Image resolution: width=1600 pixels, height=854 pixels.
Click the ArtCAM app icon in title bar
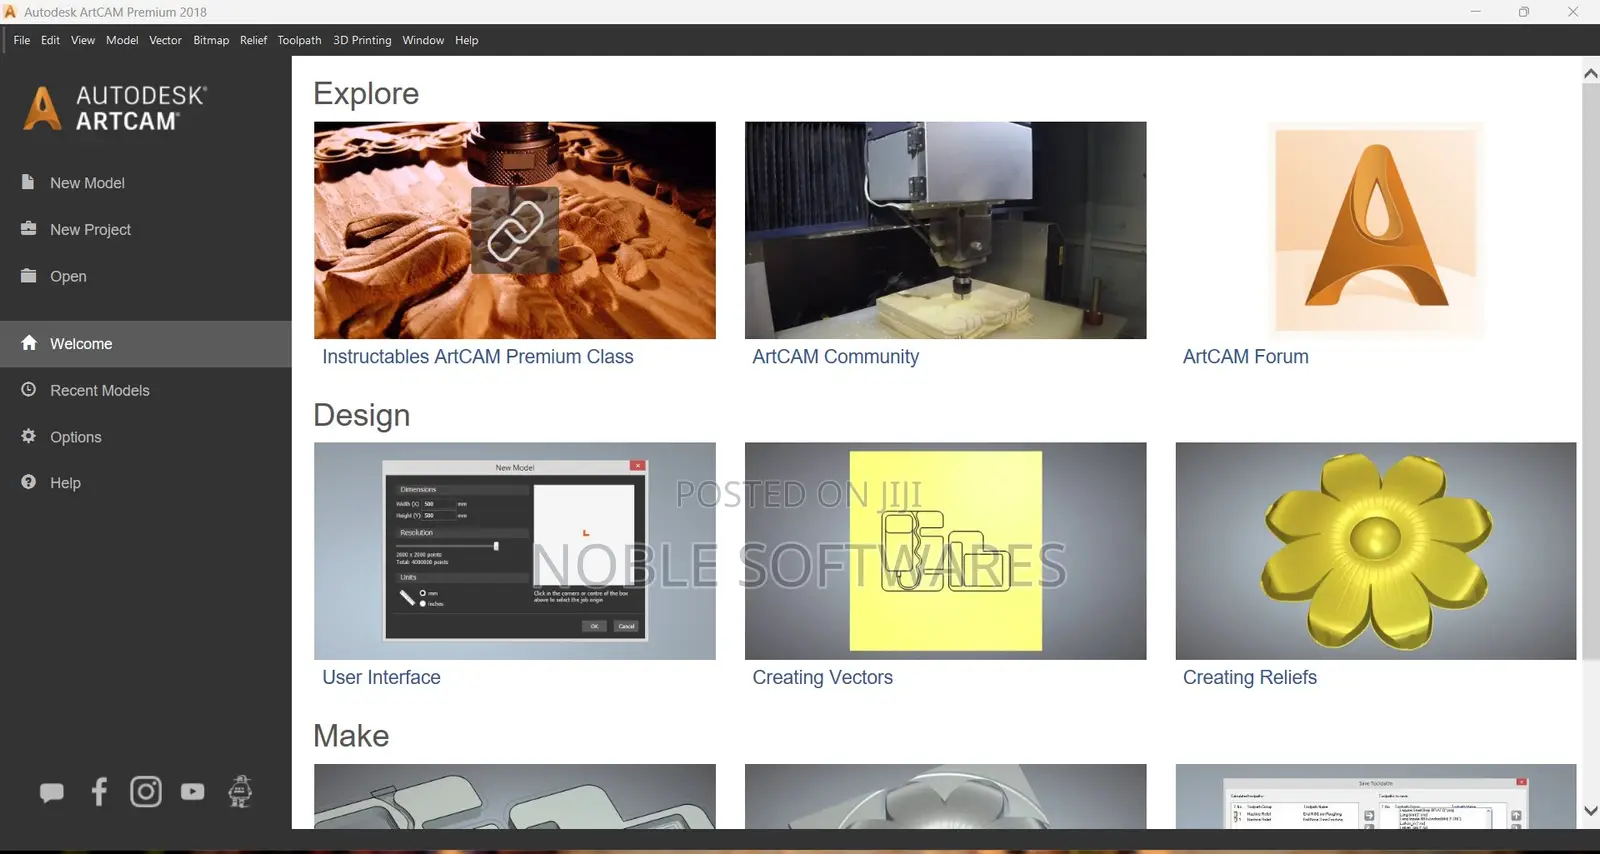pos(10,12)
